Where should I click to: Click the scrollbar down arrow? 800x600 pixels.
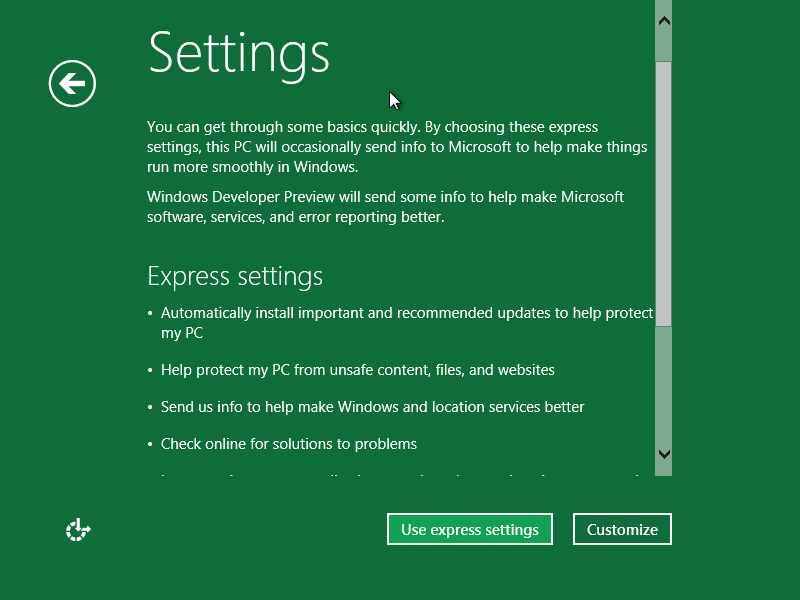664,454
